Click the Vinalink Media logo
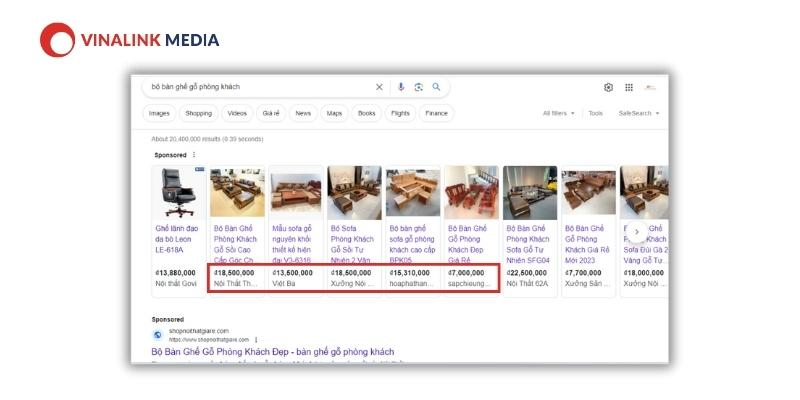 130,40
